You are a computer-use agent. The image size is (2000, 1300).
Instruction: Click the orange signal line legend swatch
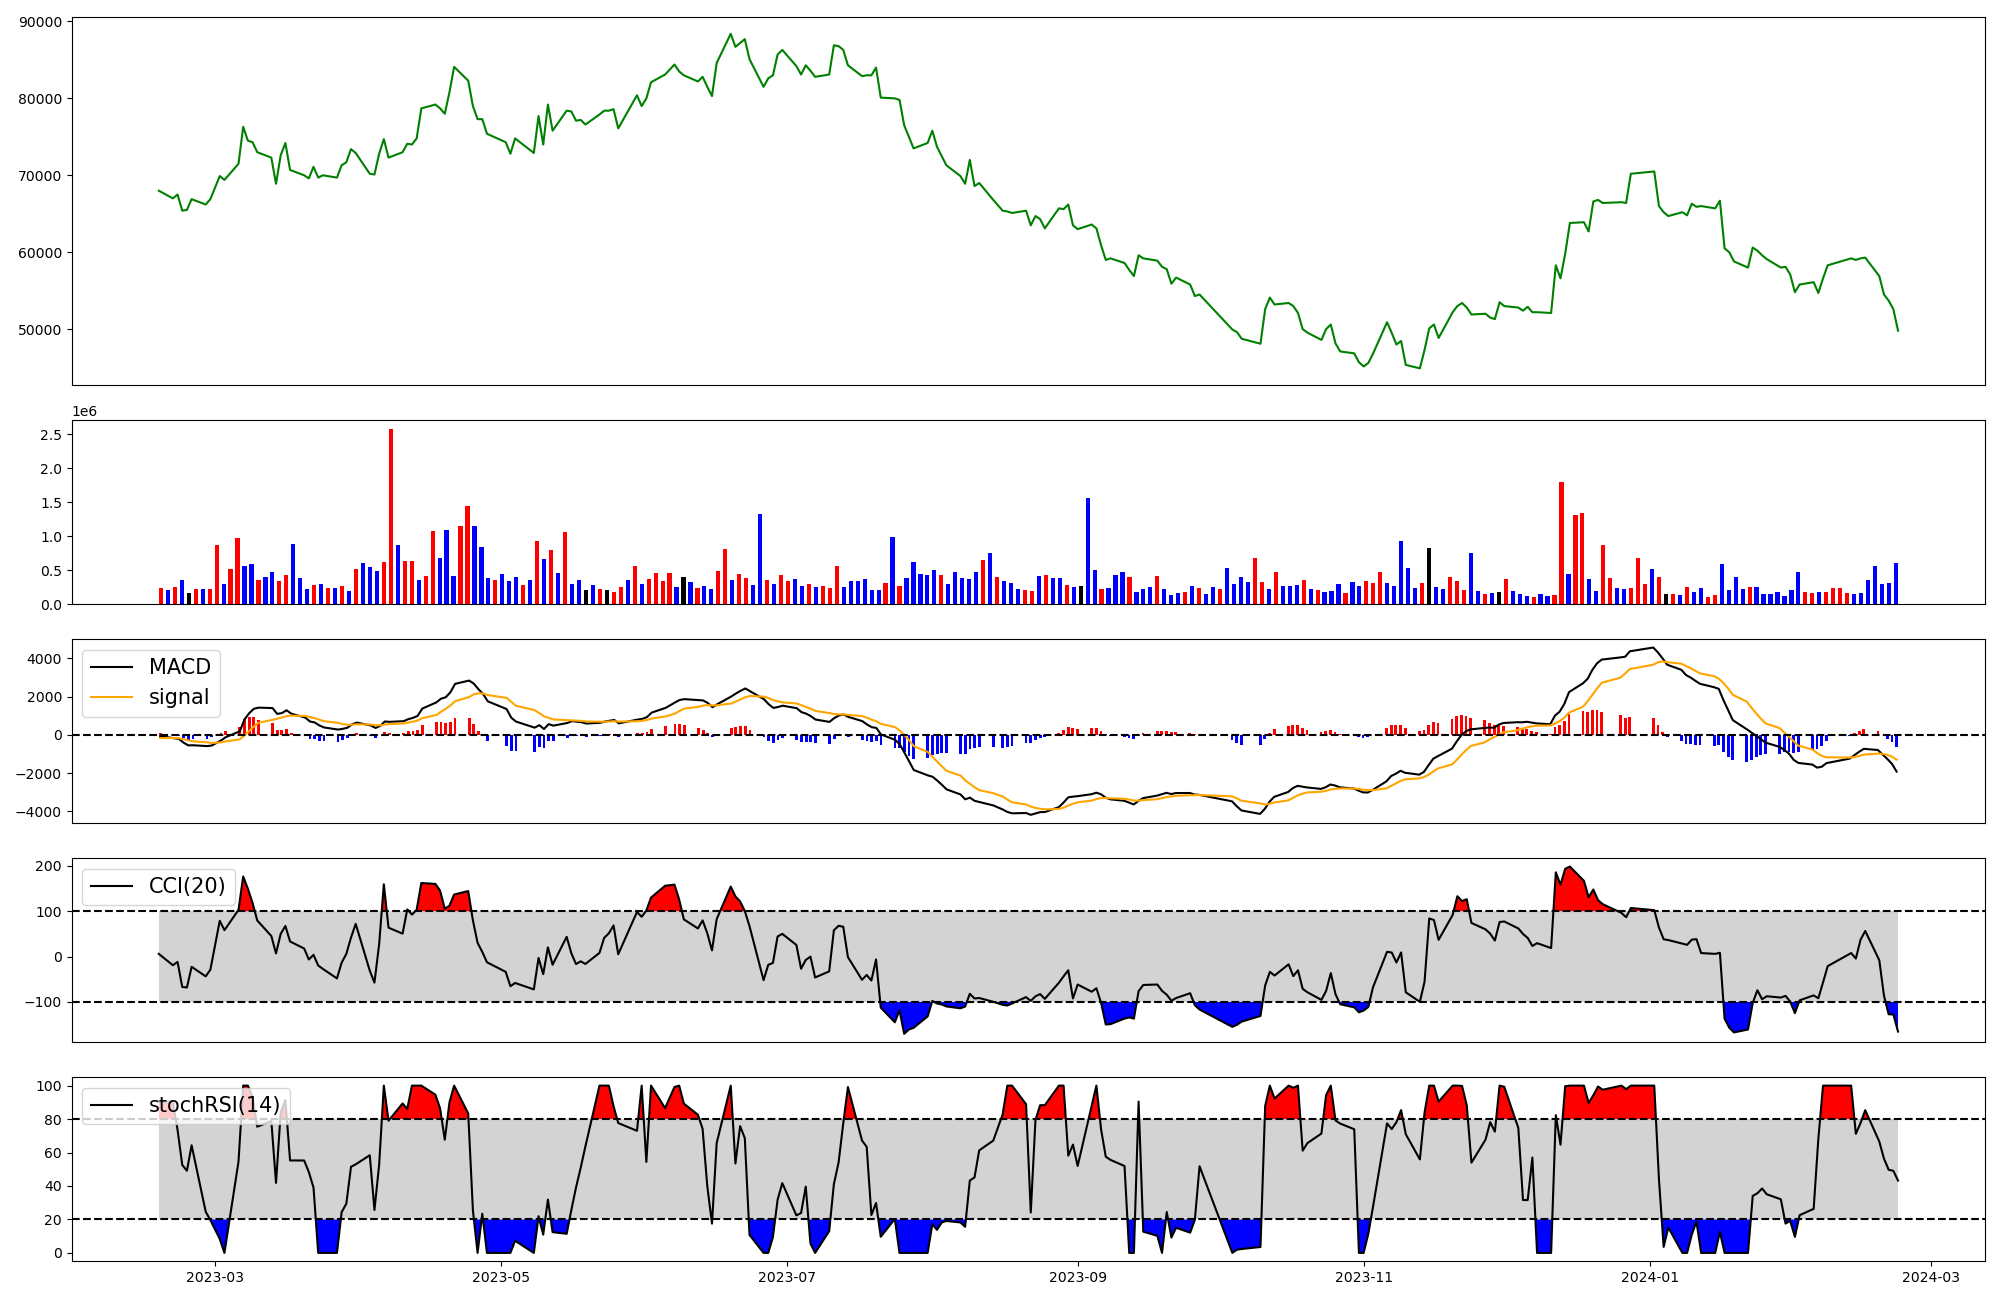(x=111, y=698)
